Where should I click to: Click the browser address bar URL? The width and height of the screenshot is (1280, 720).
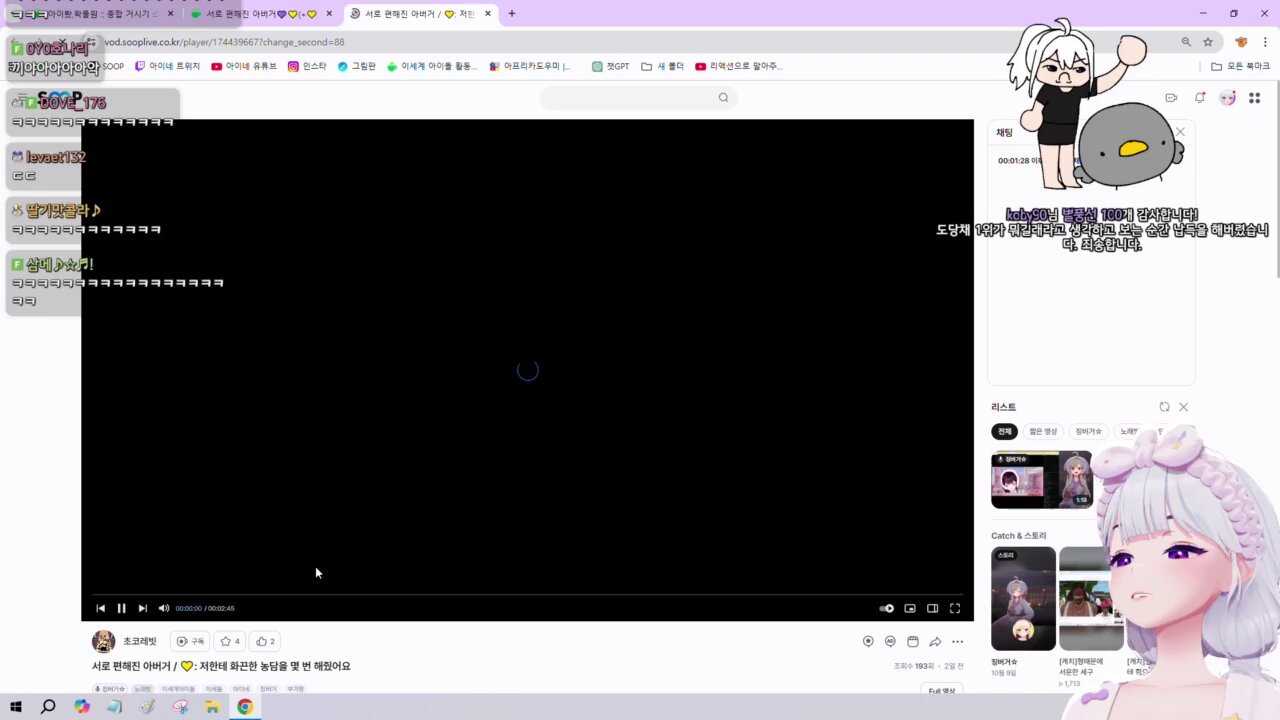pos(225,42)
